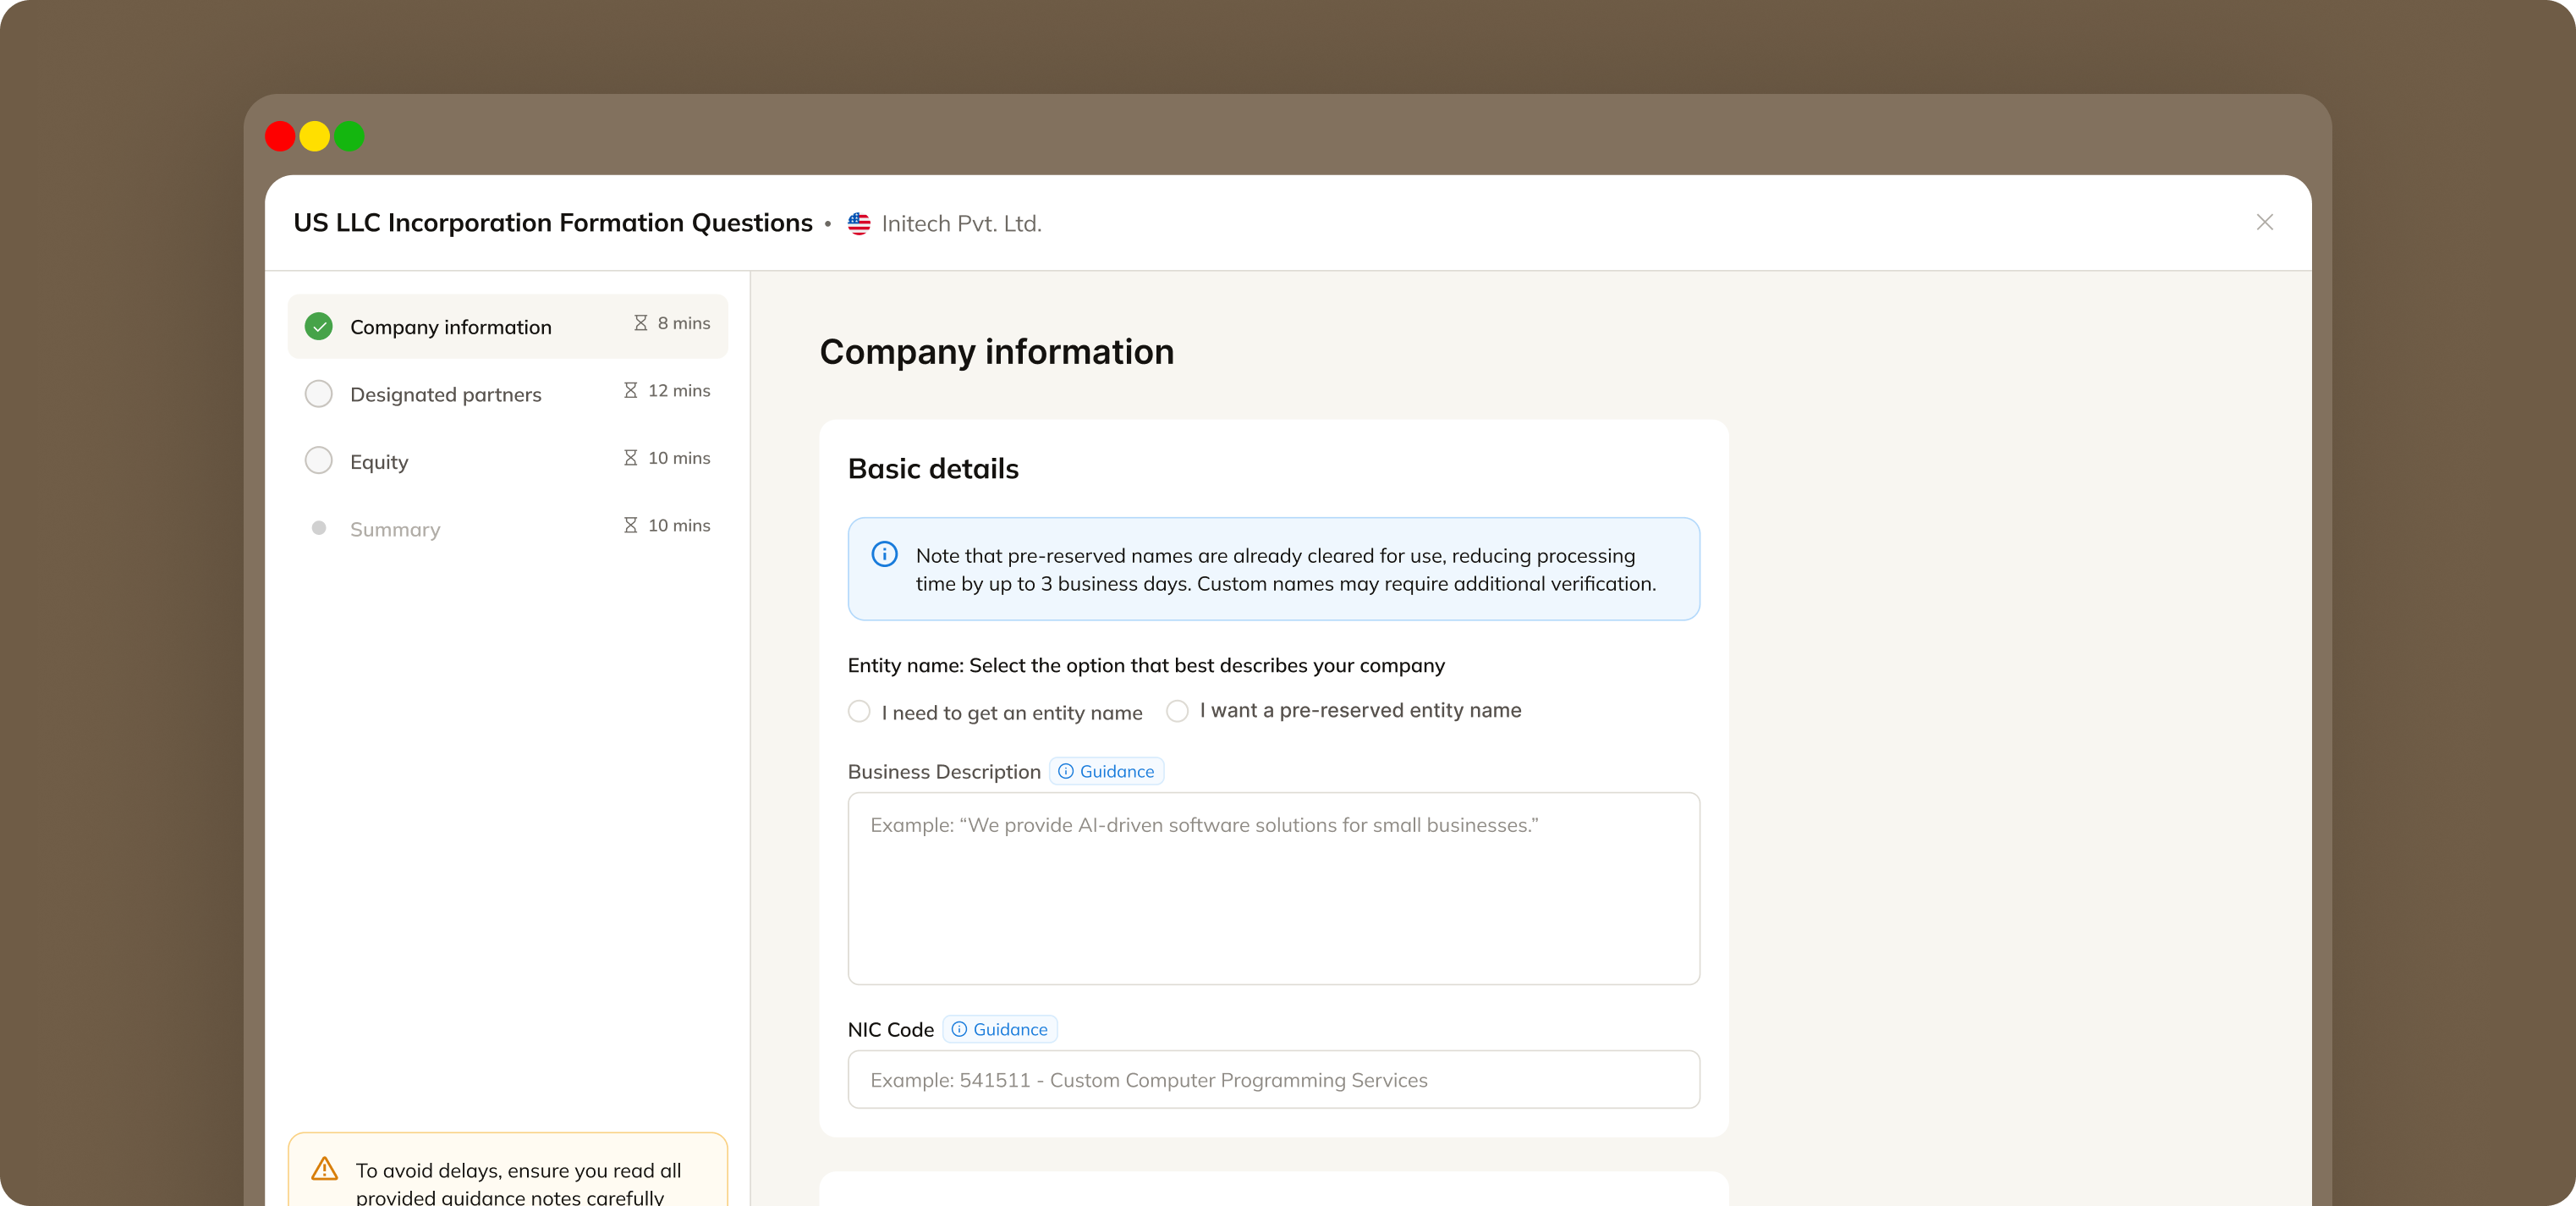2576x1206 pixels.
Task: Click the hourglass icon next to 8 mins
Action: (x=640, y=323)
